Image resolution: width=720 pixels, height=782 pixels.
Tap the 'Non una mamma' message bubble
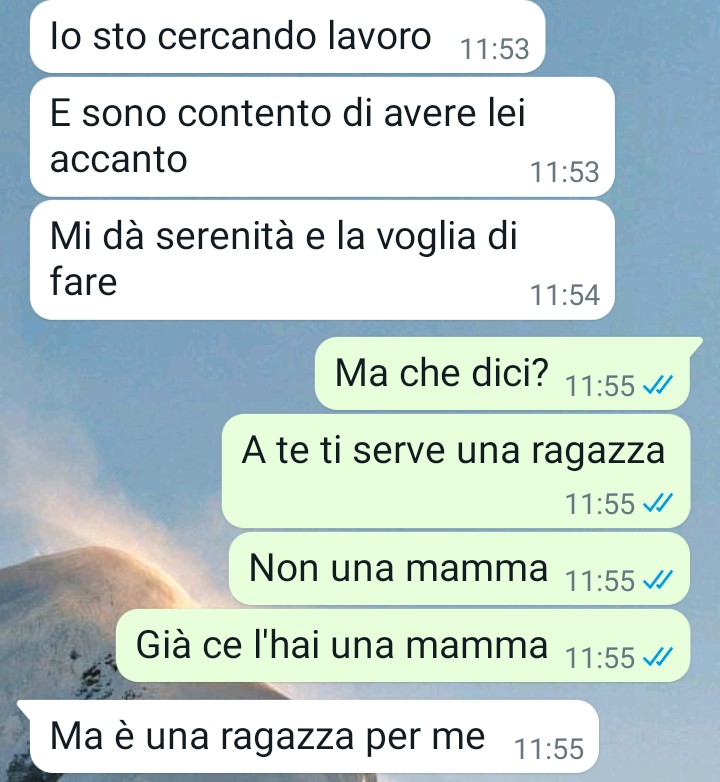[459, 569]
